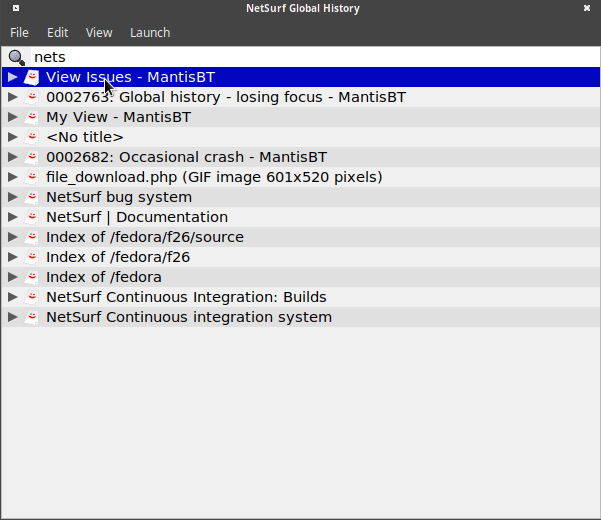The image size is (601, 520).
Task: Open the File menu
Action: point(19,32)
